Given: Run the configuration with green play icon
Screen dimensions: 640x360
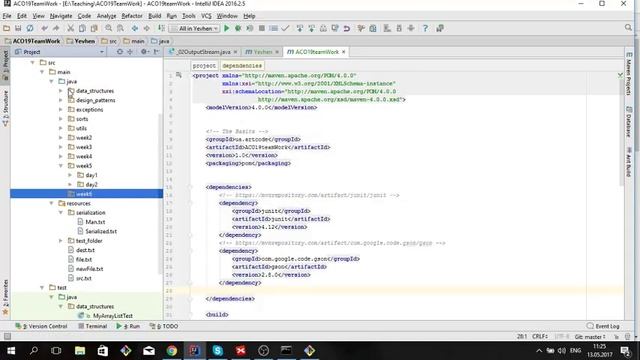Looking at the screenshot, I should (227, 28).
